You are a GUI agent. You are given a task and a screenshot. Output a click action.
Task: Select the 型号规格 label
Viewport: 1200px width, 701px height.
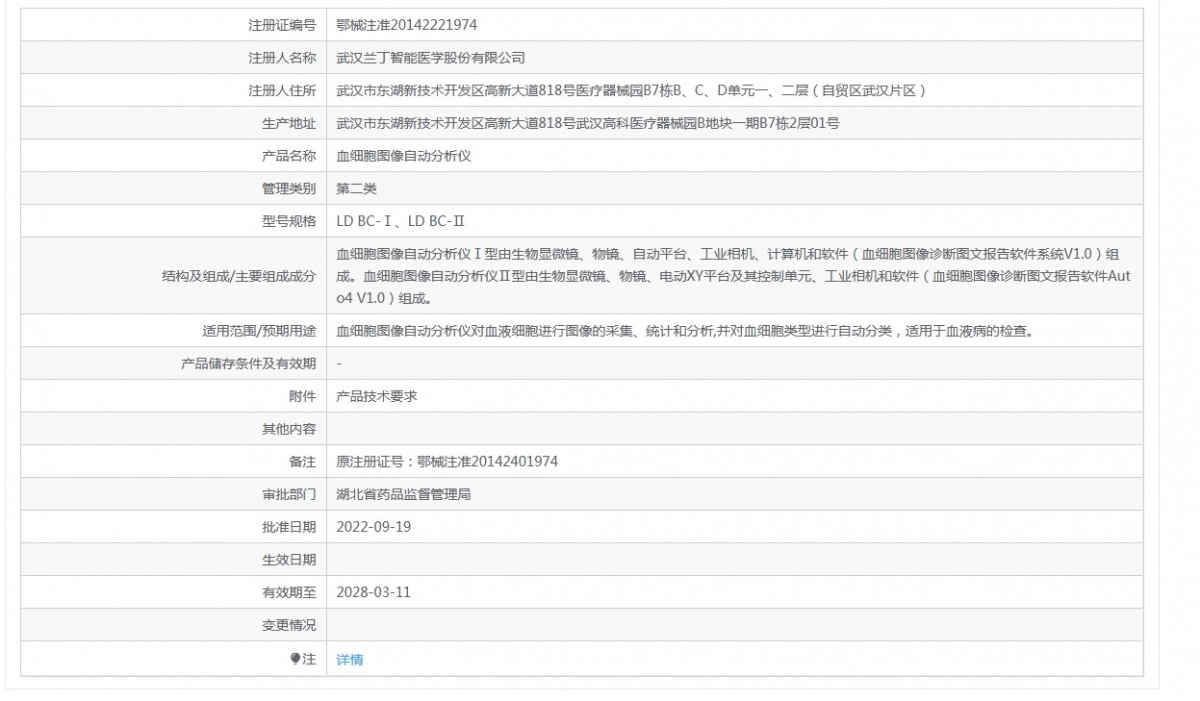click(x=289, y=222)
